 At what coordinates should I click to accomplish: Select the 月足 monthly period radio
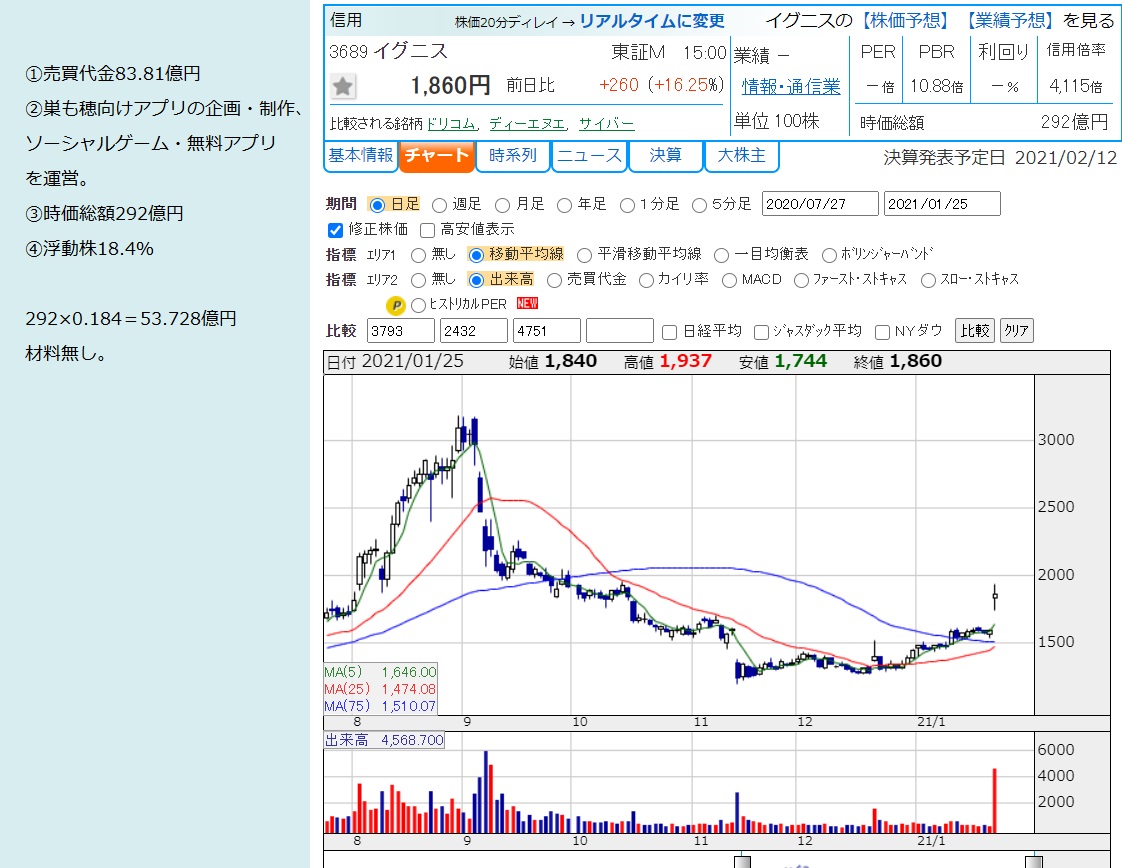tap(502, 205)
